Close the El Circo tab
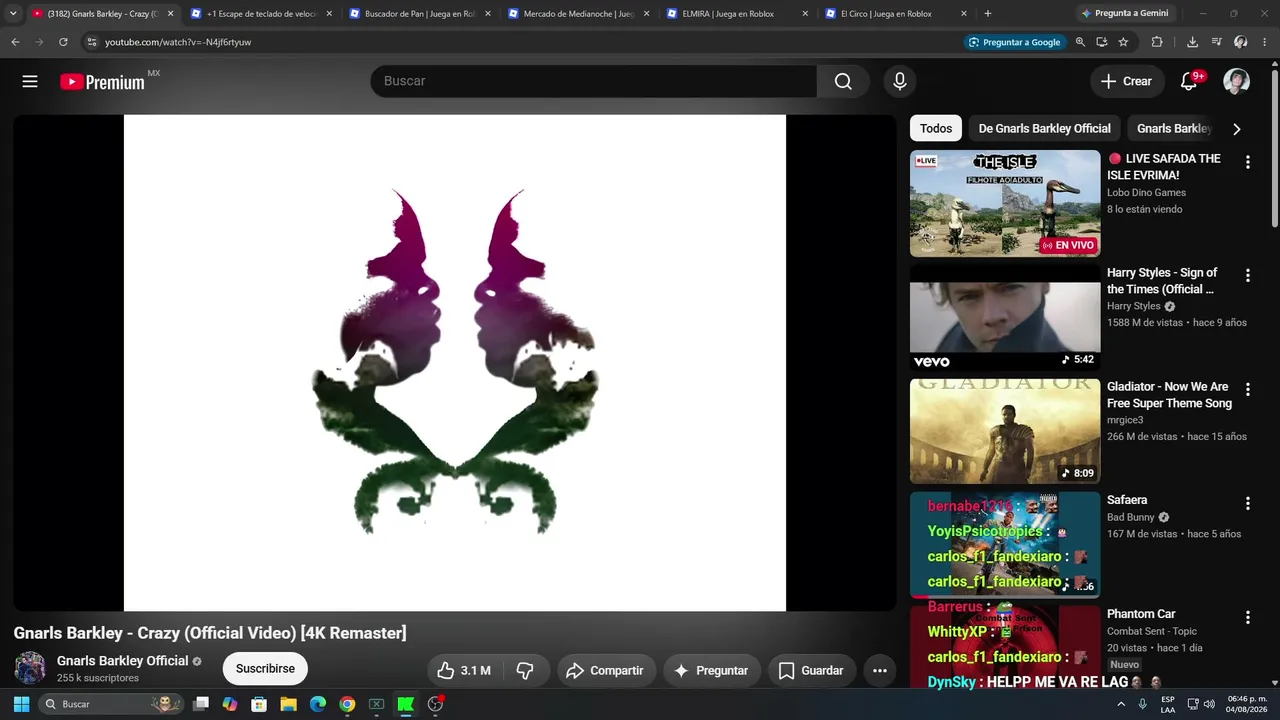The width and height of the screenshot is (1280, 720). (x=963, y=14)
